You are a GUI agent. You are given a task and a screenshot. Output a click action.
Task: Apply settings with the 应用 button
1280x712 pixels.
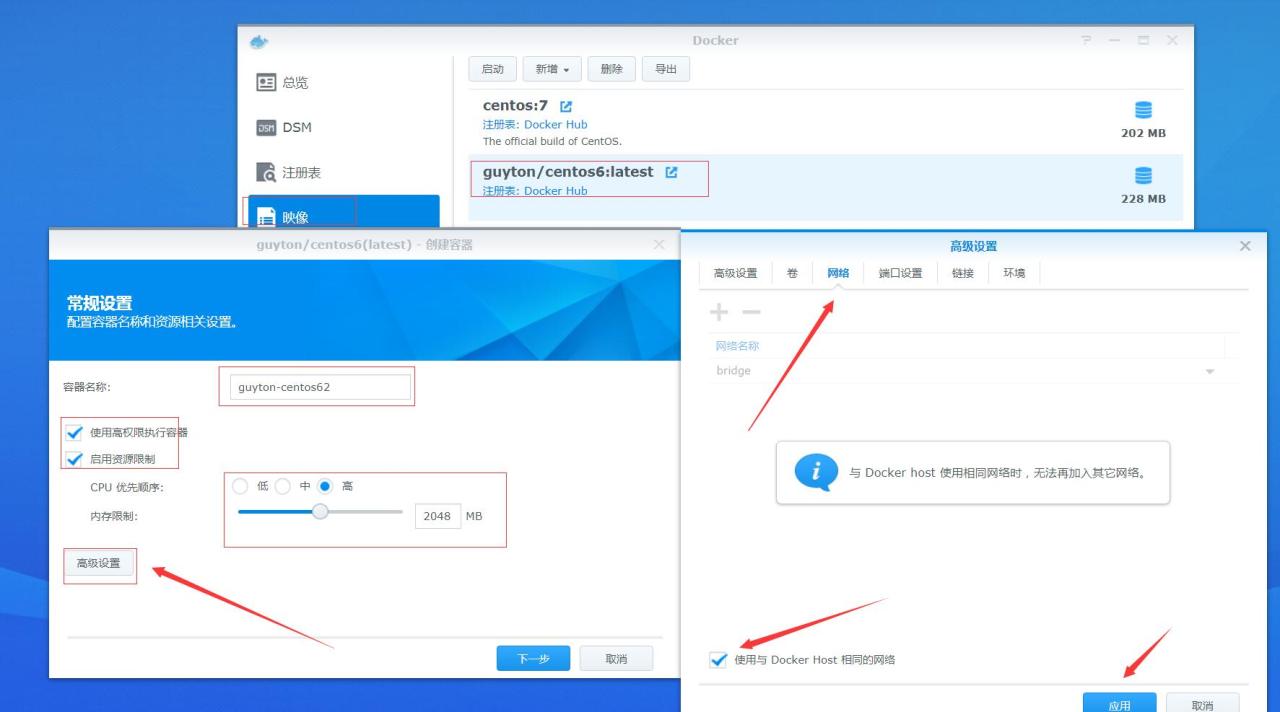[x=1120, y=702]
